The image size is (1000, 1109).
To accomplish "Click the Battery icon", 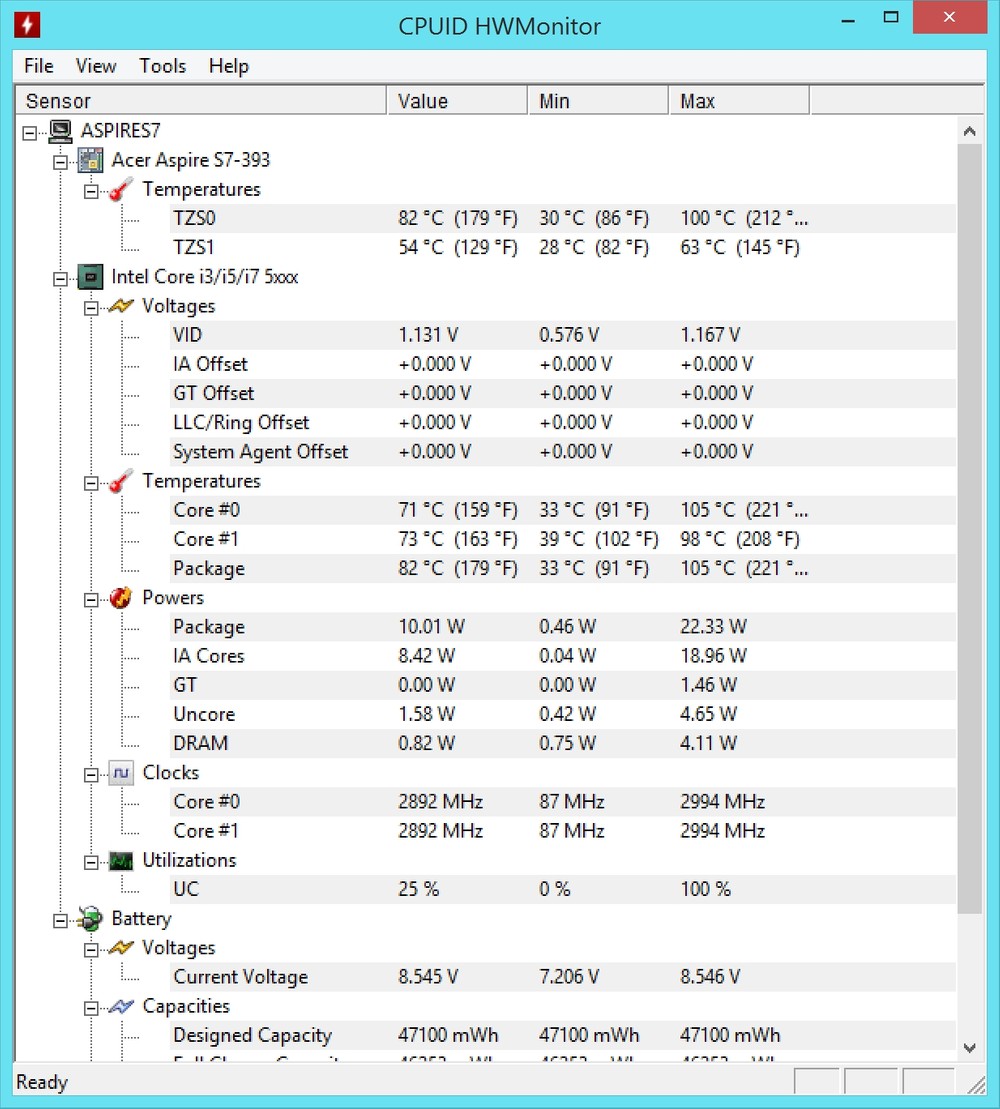I will pos(91,919).
